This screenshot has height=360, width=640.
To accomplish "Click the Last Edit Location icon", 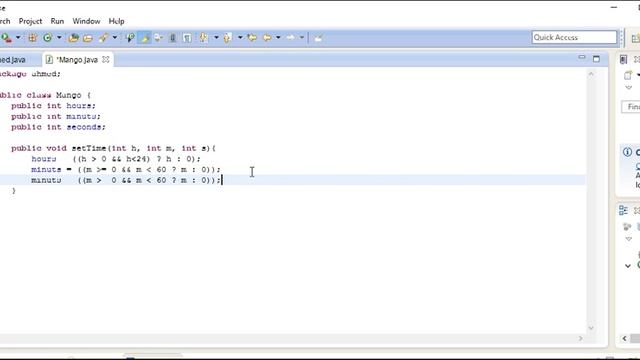I will pos(252,38).
